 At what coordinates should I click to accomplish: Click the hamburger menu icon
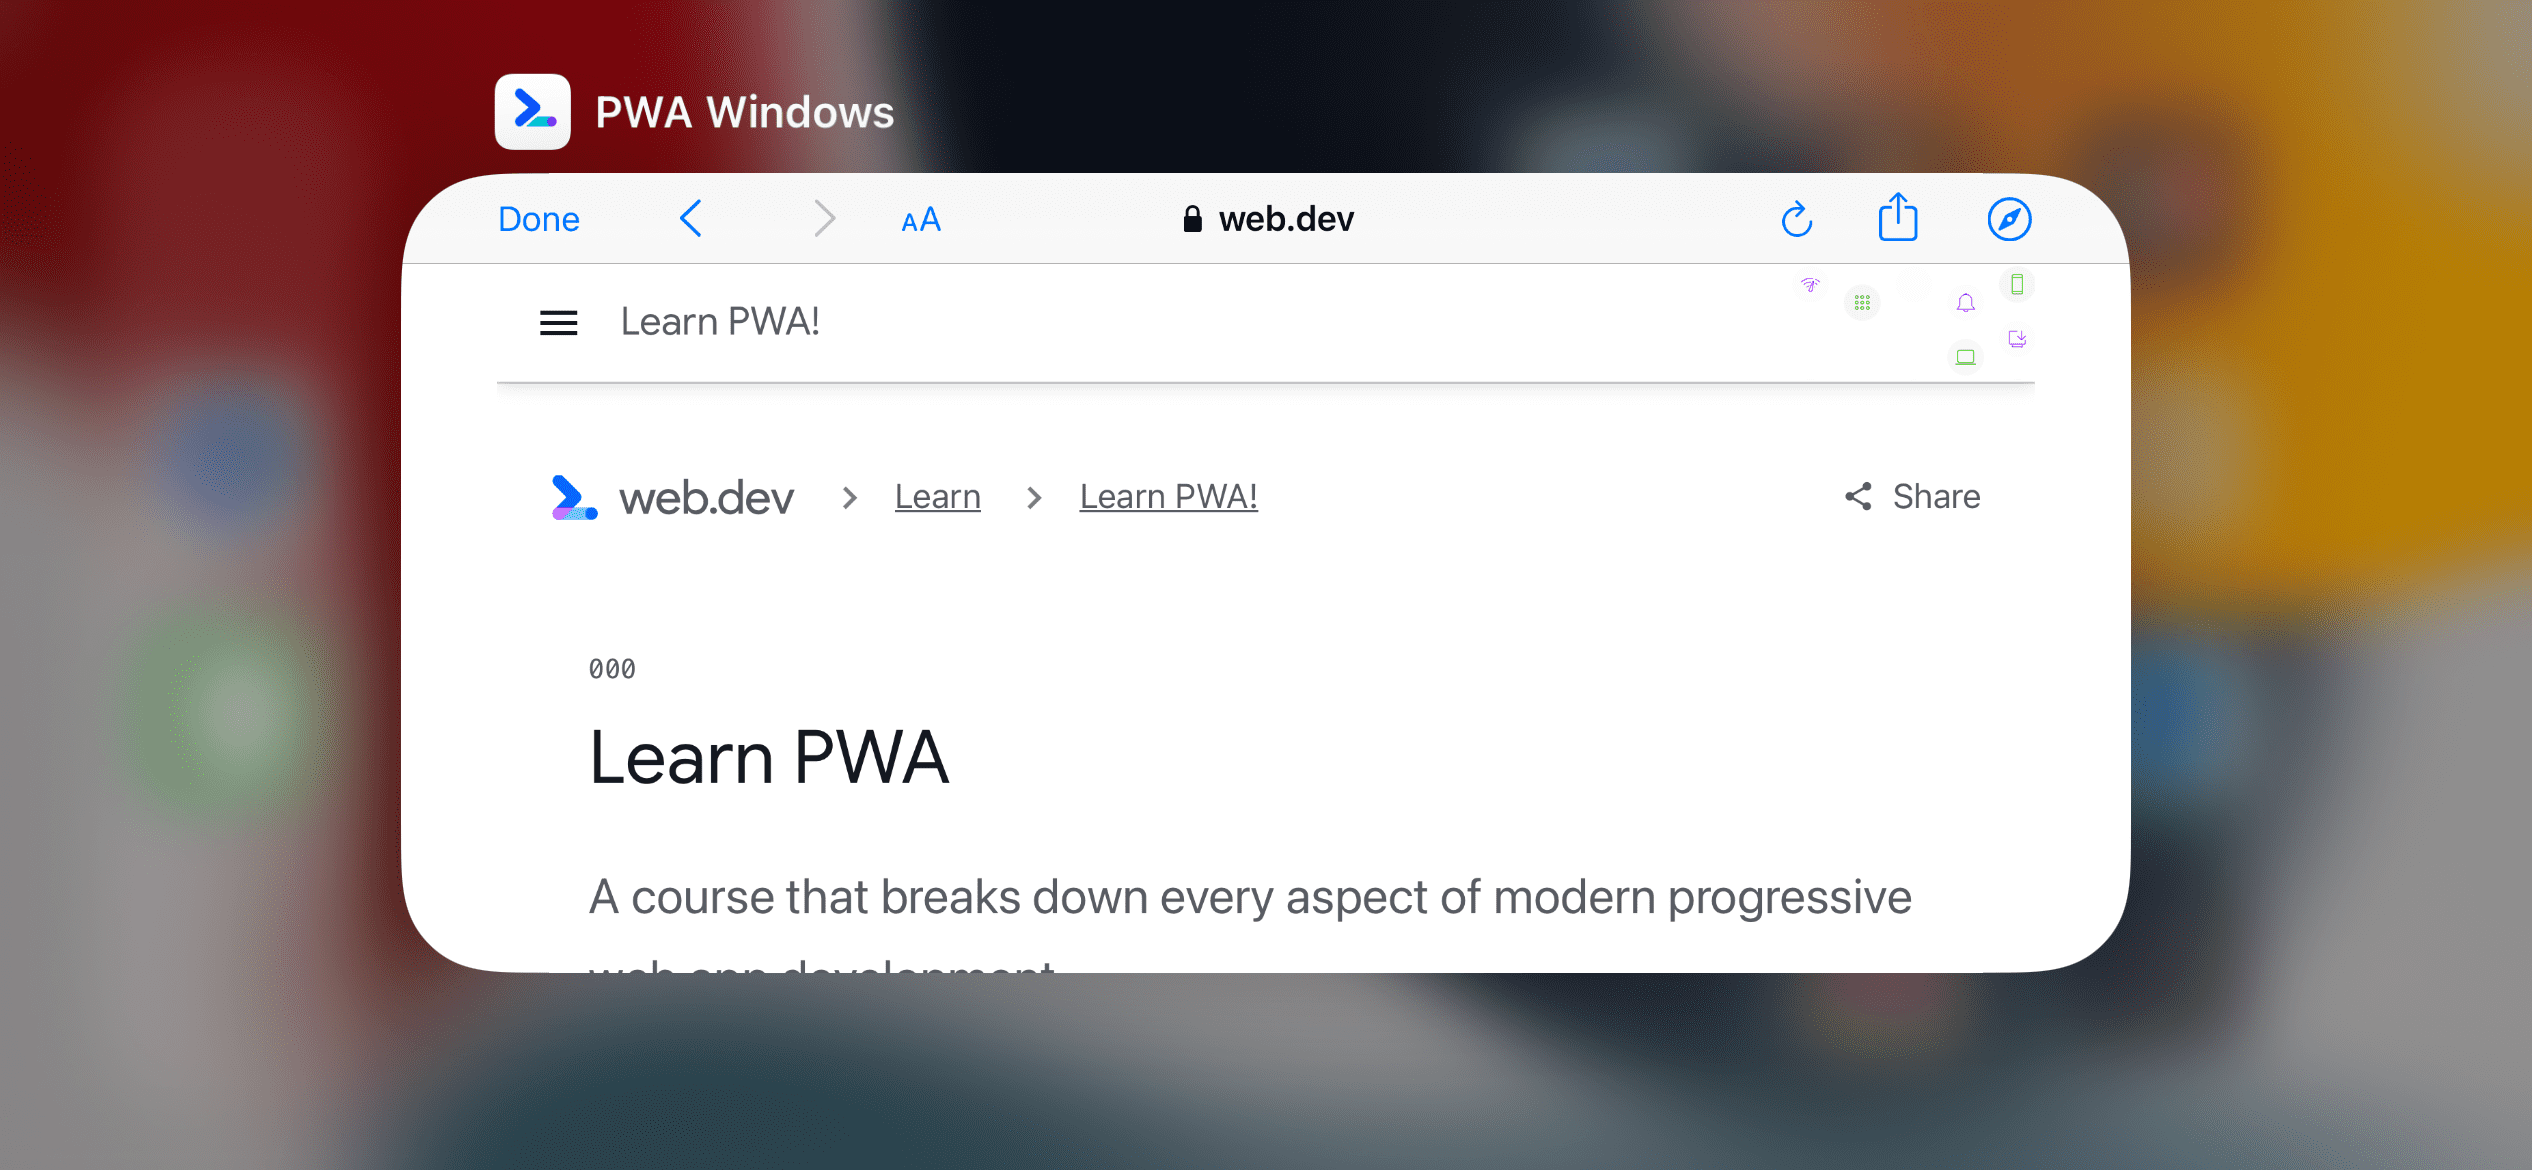pyautogui.click(x=560, y=320)
